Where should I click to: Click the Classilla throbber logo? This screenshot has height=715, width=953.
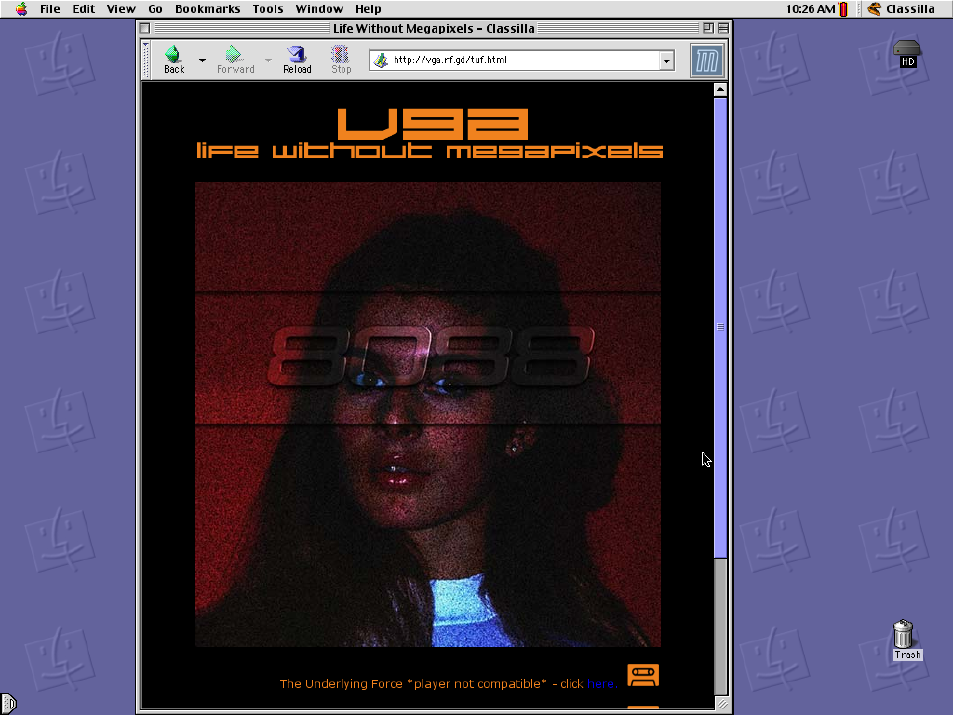point(707,60)
